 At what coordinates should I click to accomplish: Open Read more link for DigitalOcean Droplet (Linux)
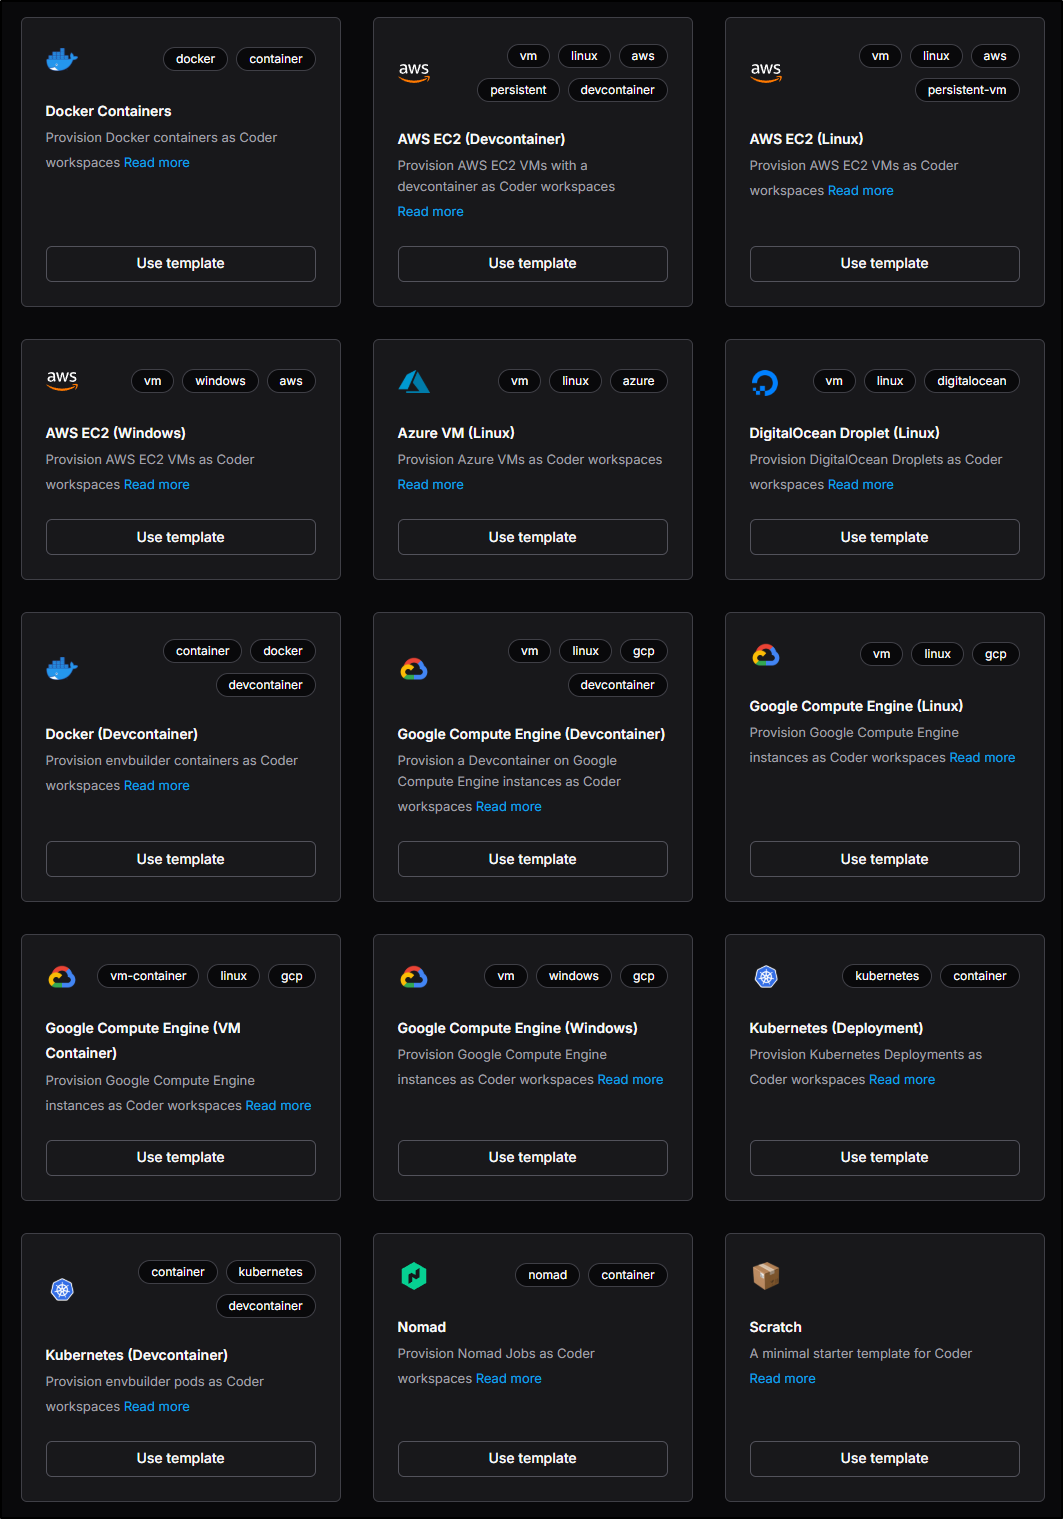[x=861, y=485]
